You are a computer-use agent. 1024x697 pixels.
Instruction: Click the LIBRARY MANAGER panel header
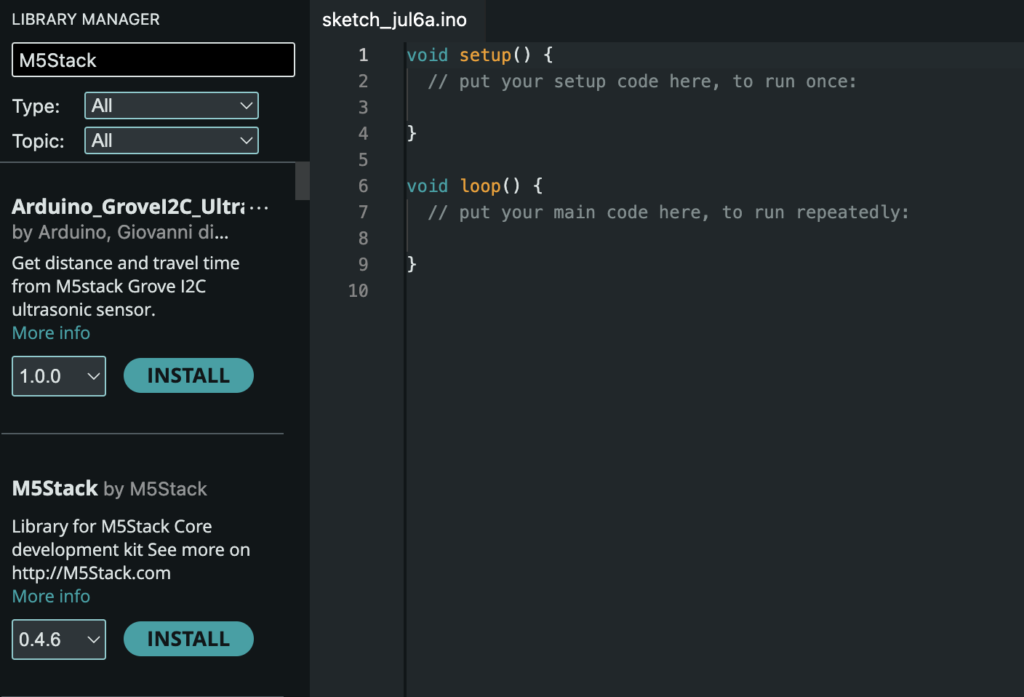click(86, 20)
